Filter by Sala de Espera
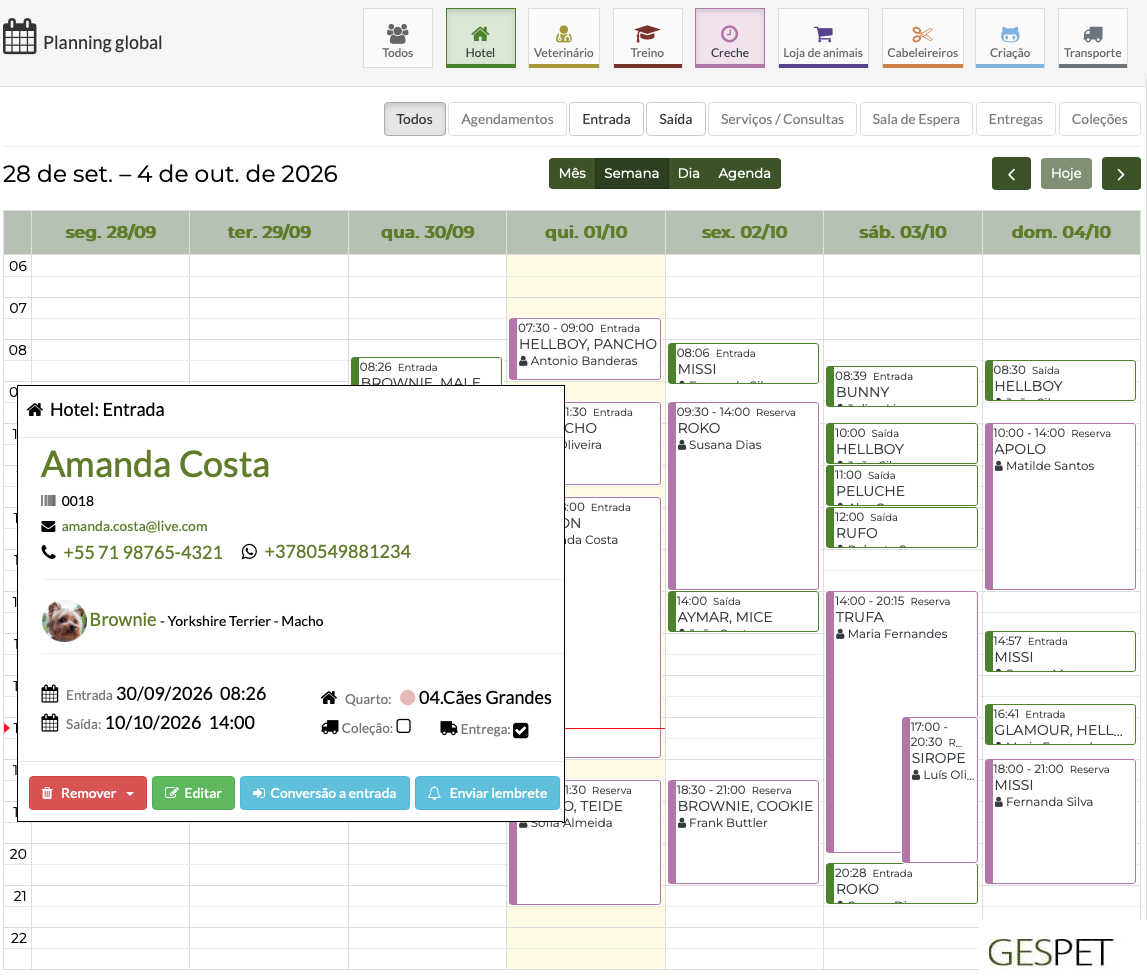Viewport: 1147px width, 979px height. pyautogui.click(x=916, y=119)
